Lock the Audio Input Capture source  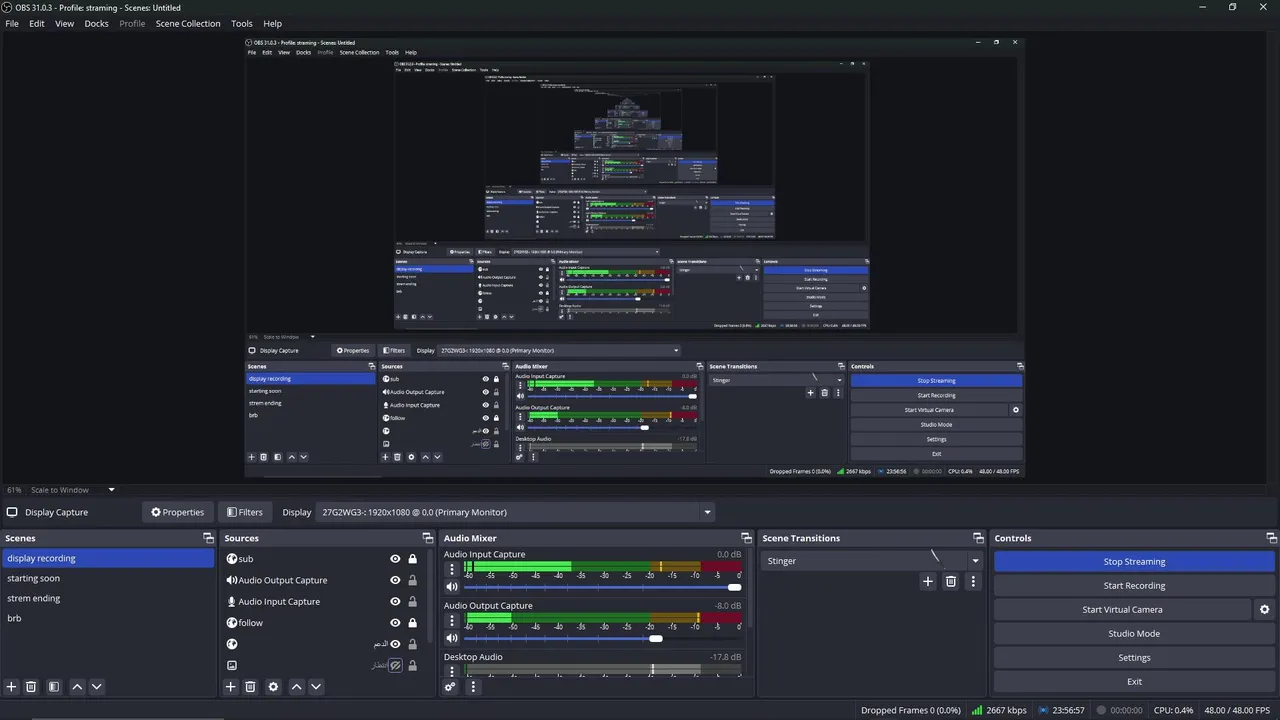[x=412, y=602]
